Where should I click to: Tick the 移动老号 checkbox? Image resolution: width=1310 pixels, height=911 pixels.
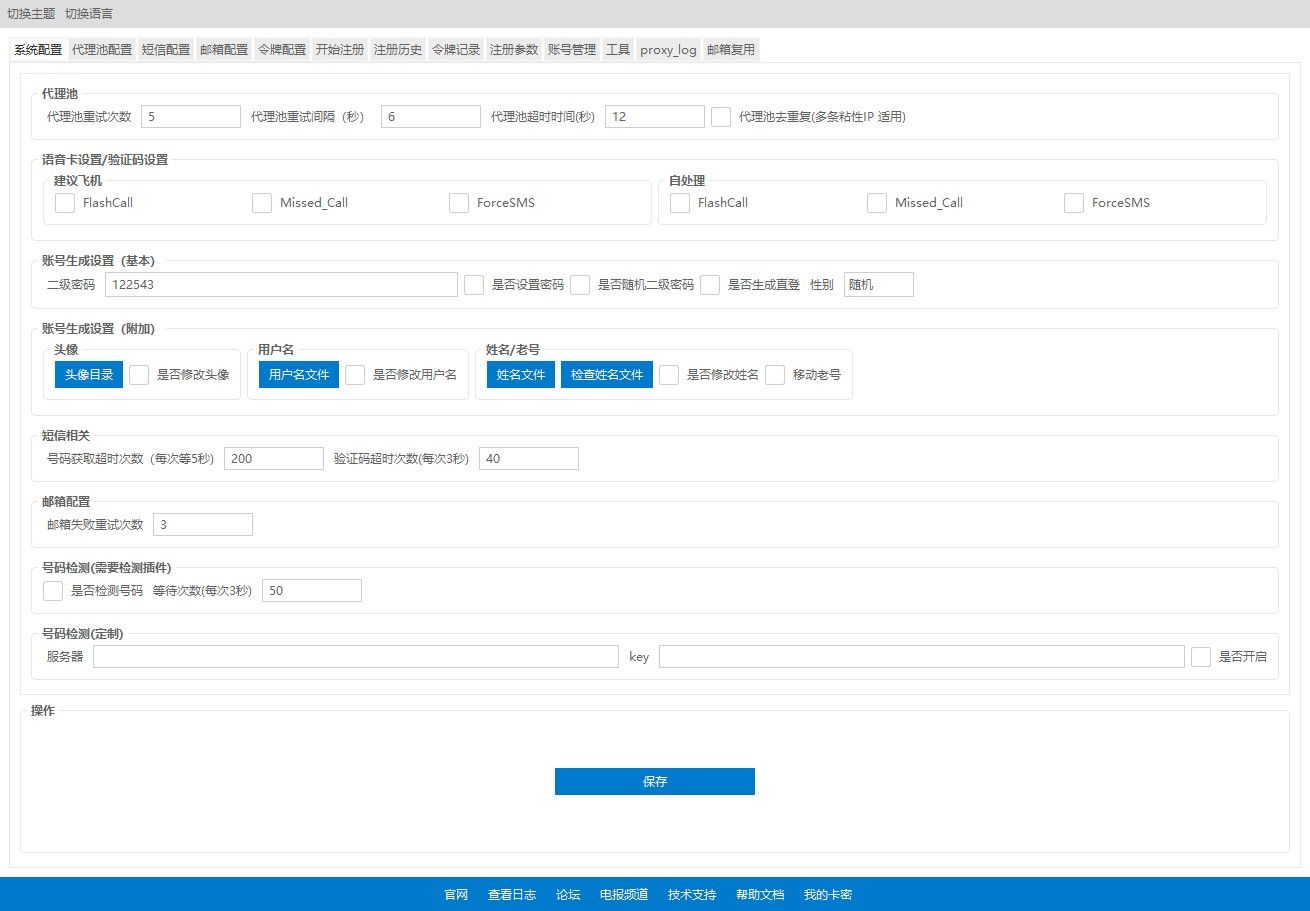775,375
